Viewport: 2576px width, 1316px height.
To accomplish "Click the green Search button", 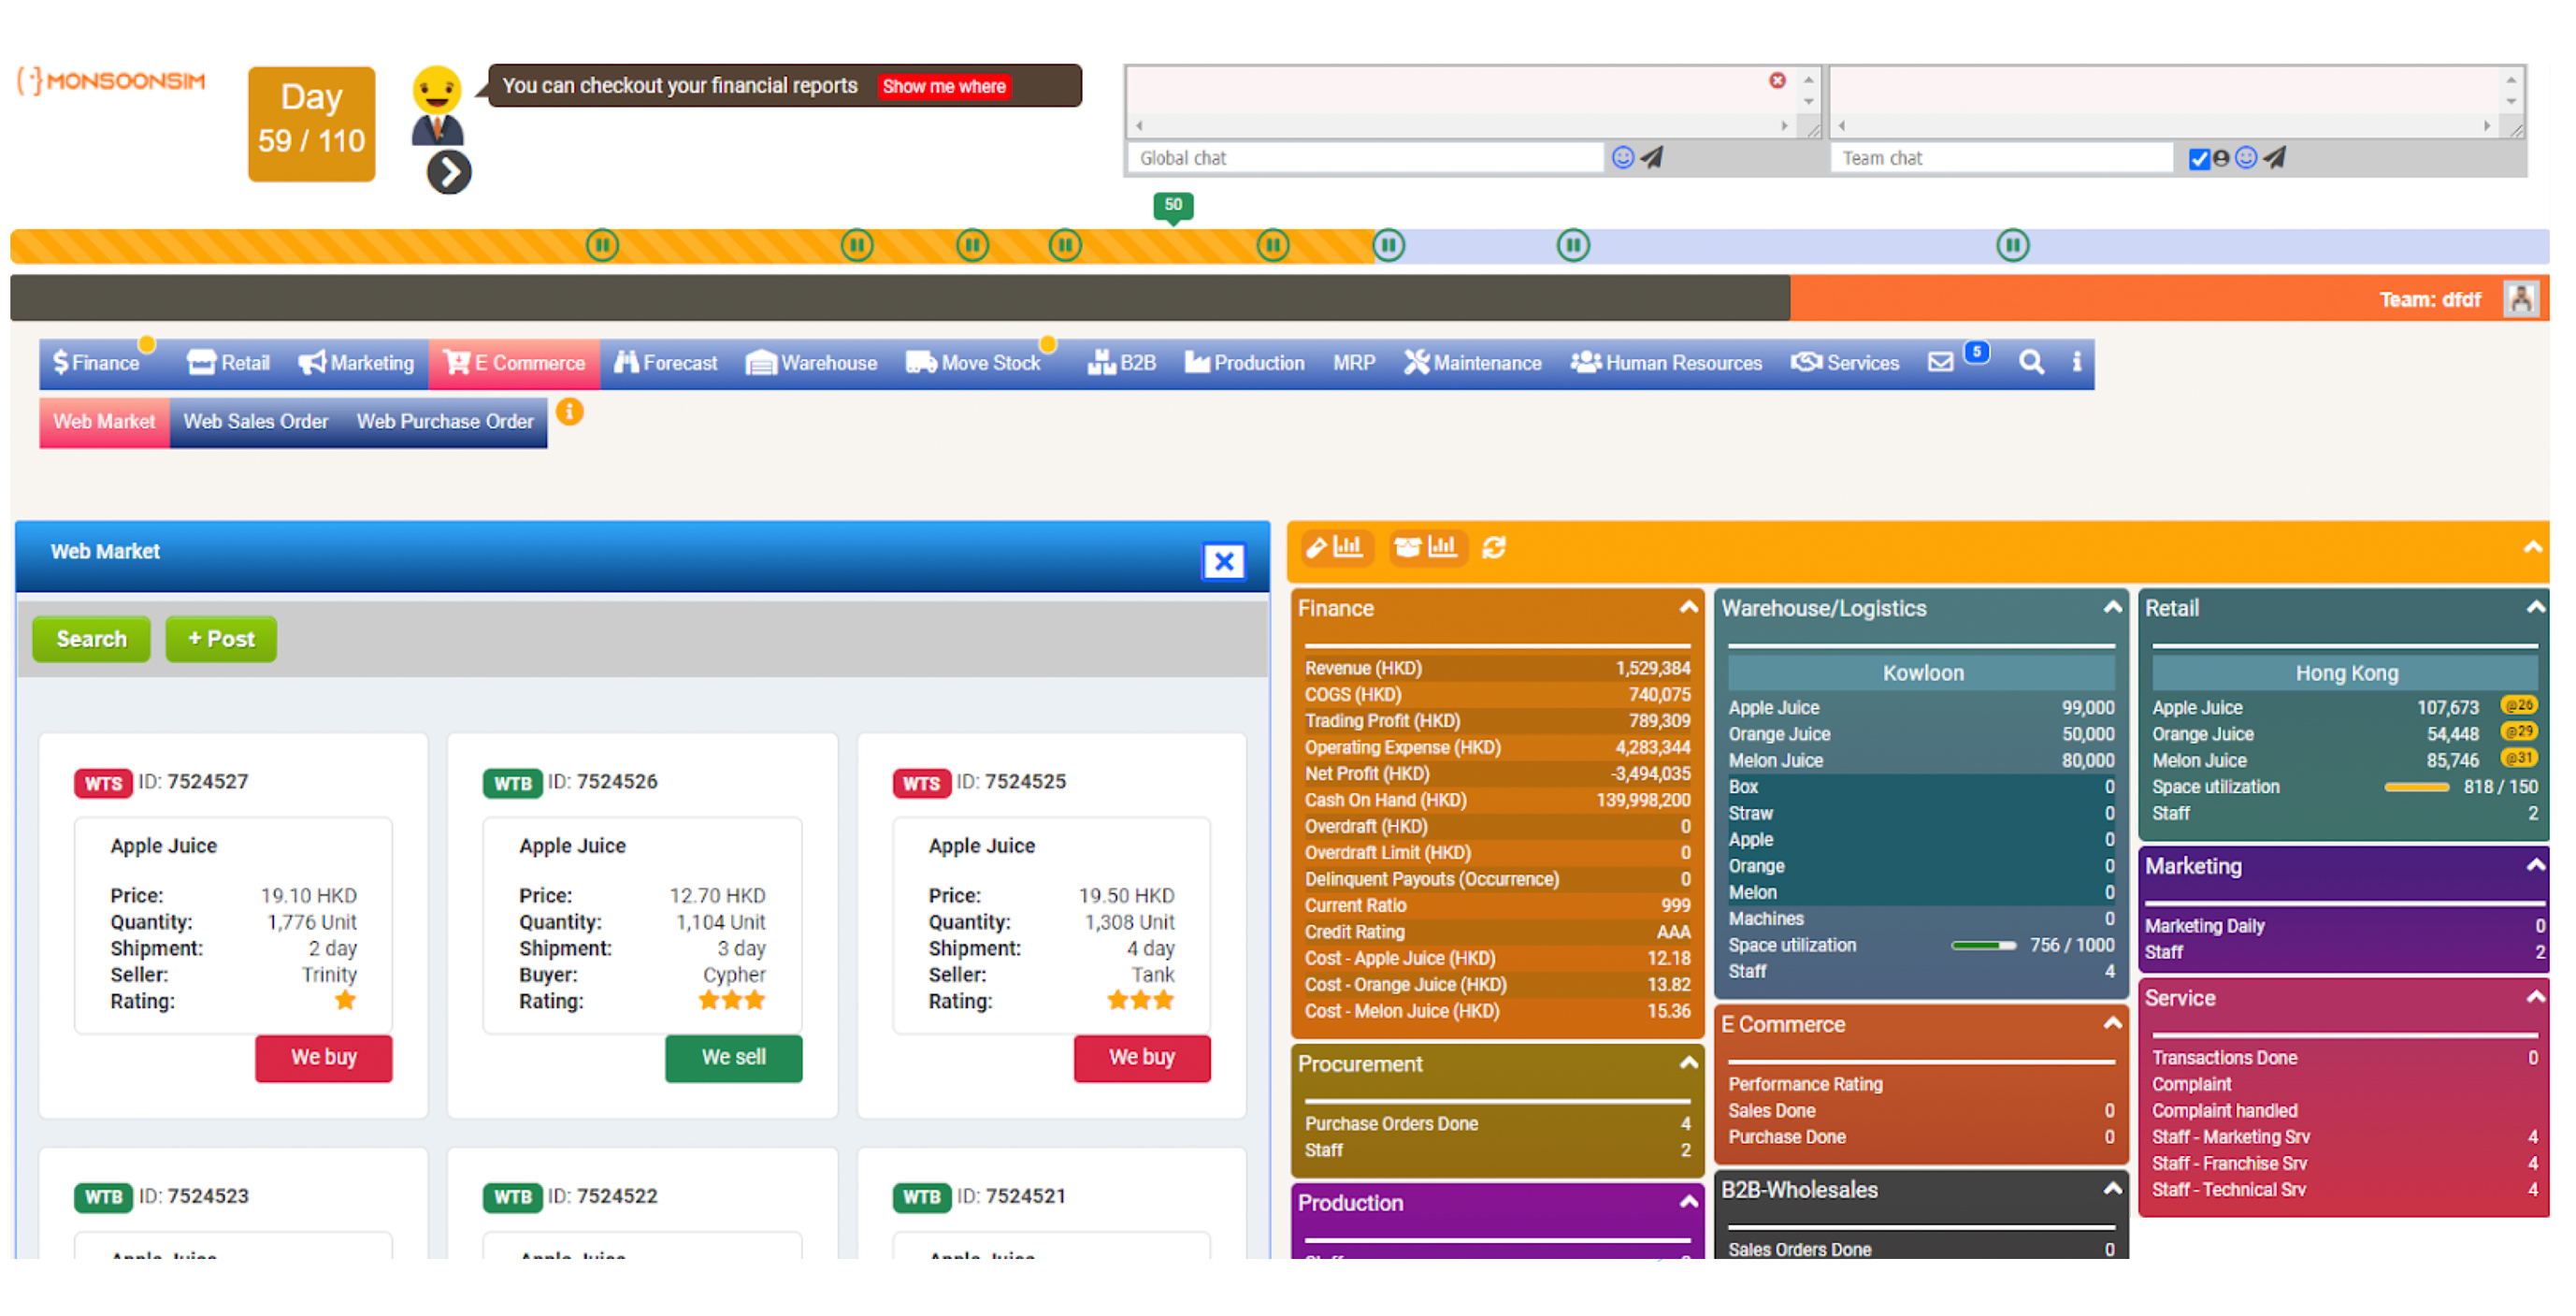I will click(x=91, y=639).
